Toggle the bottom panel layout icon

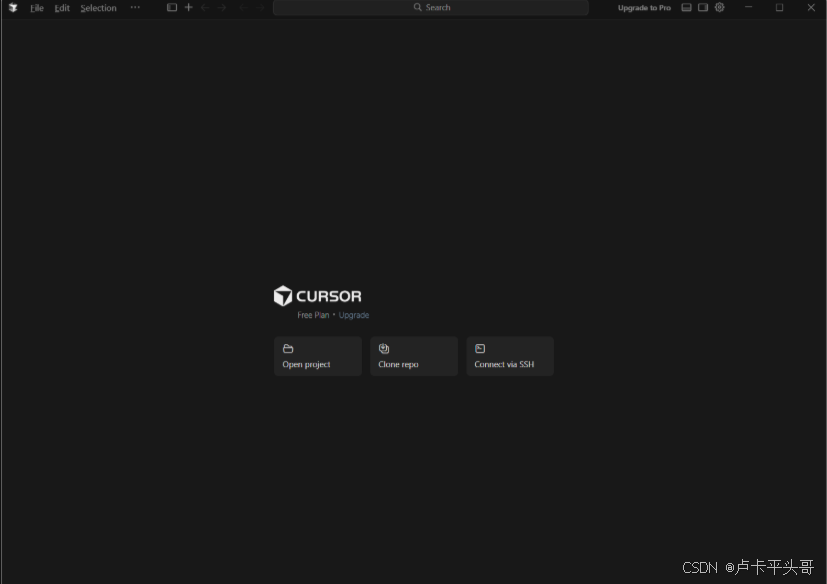[686, 7]
